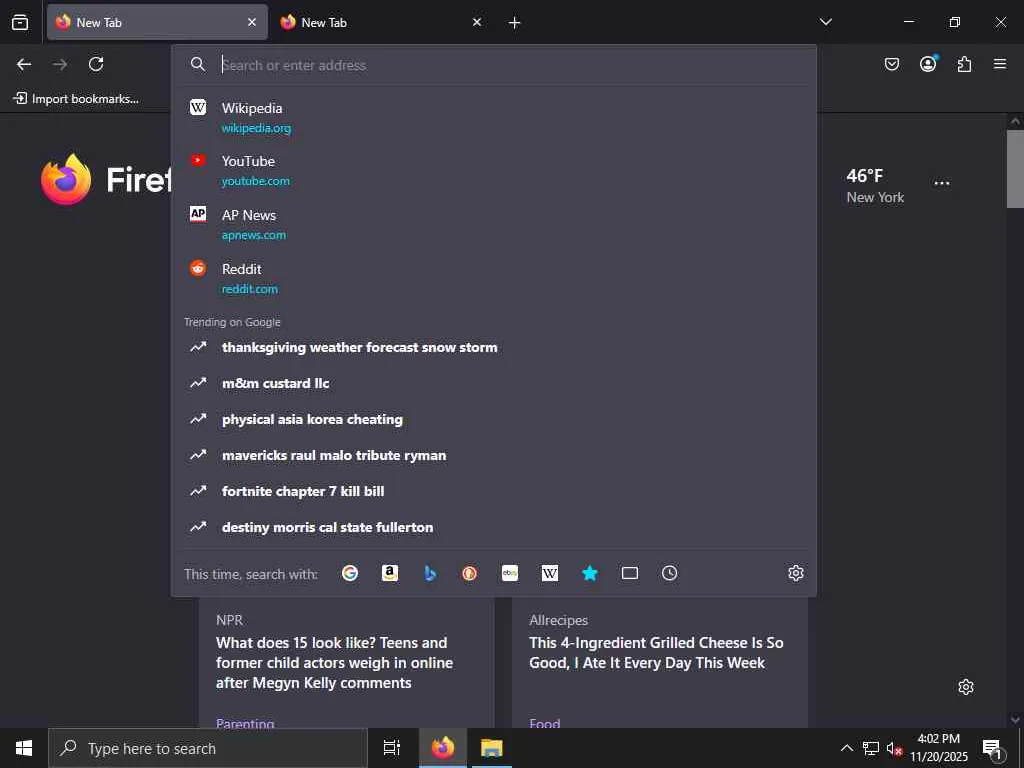Open new tab page customize gear
Image resolution: width=1024 pixels, height=768 pixels.
[966, 687]
